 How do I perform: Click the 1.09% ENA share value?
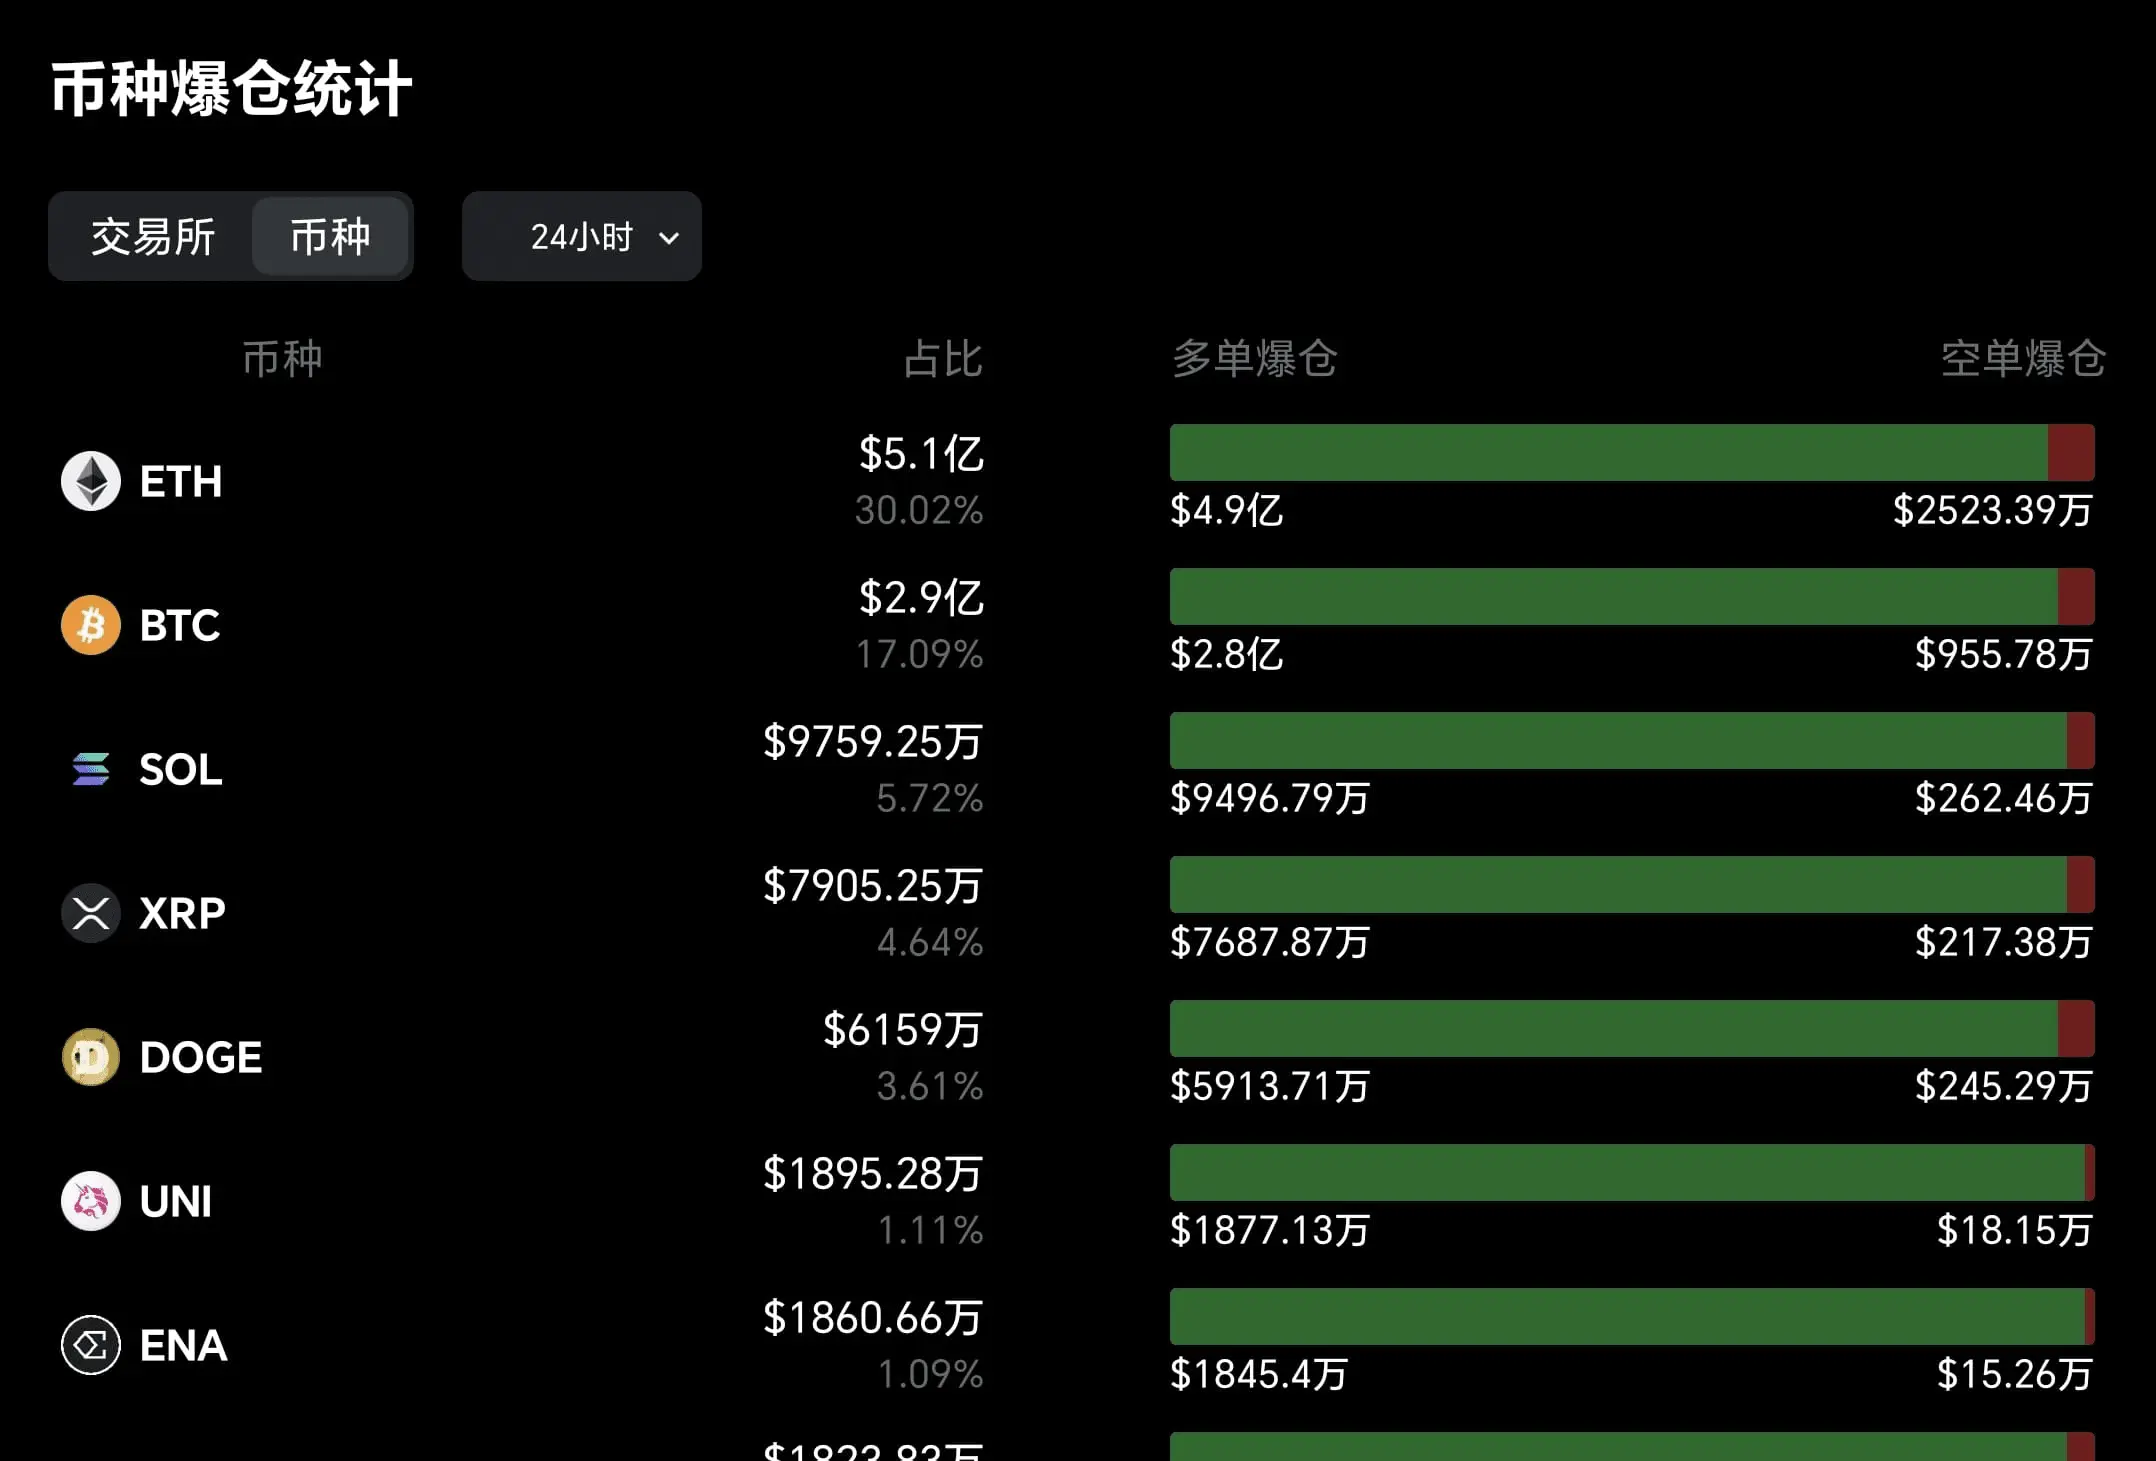click(930, 1374)
